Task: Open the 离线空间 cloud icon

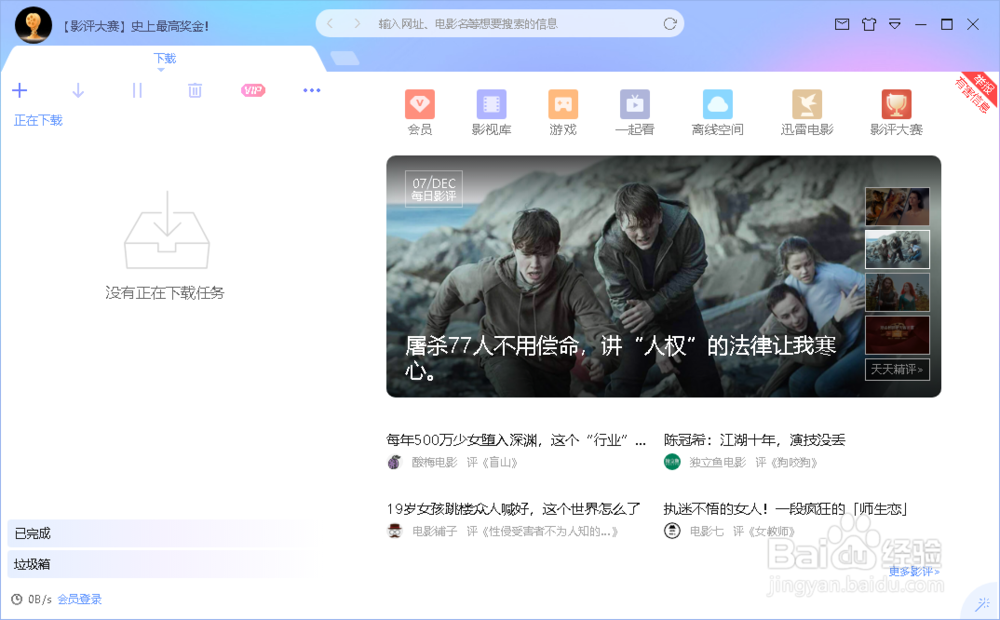Action: (717, 104)
